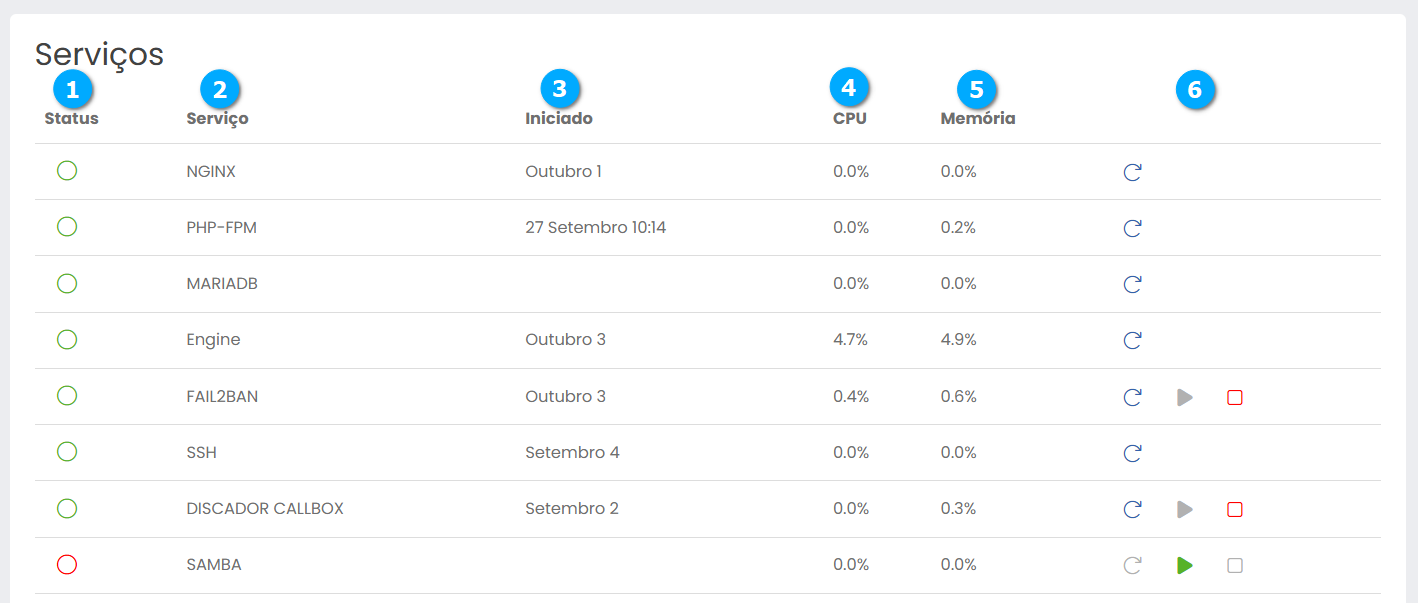Click the greyed restart icon for SAMBA

1132,565
